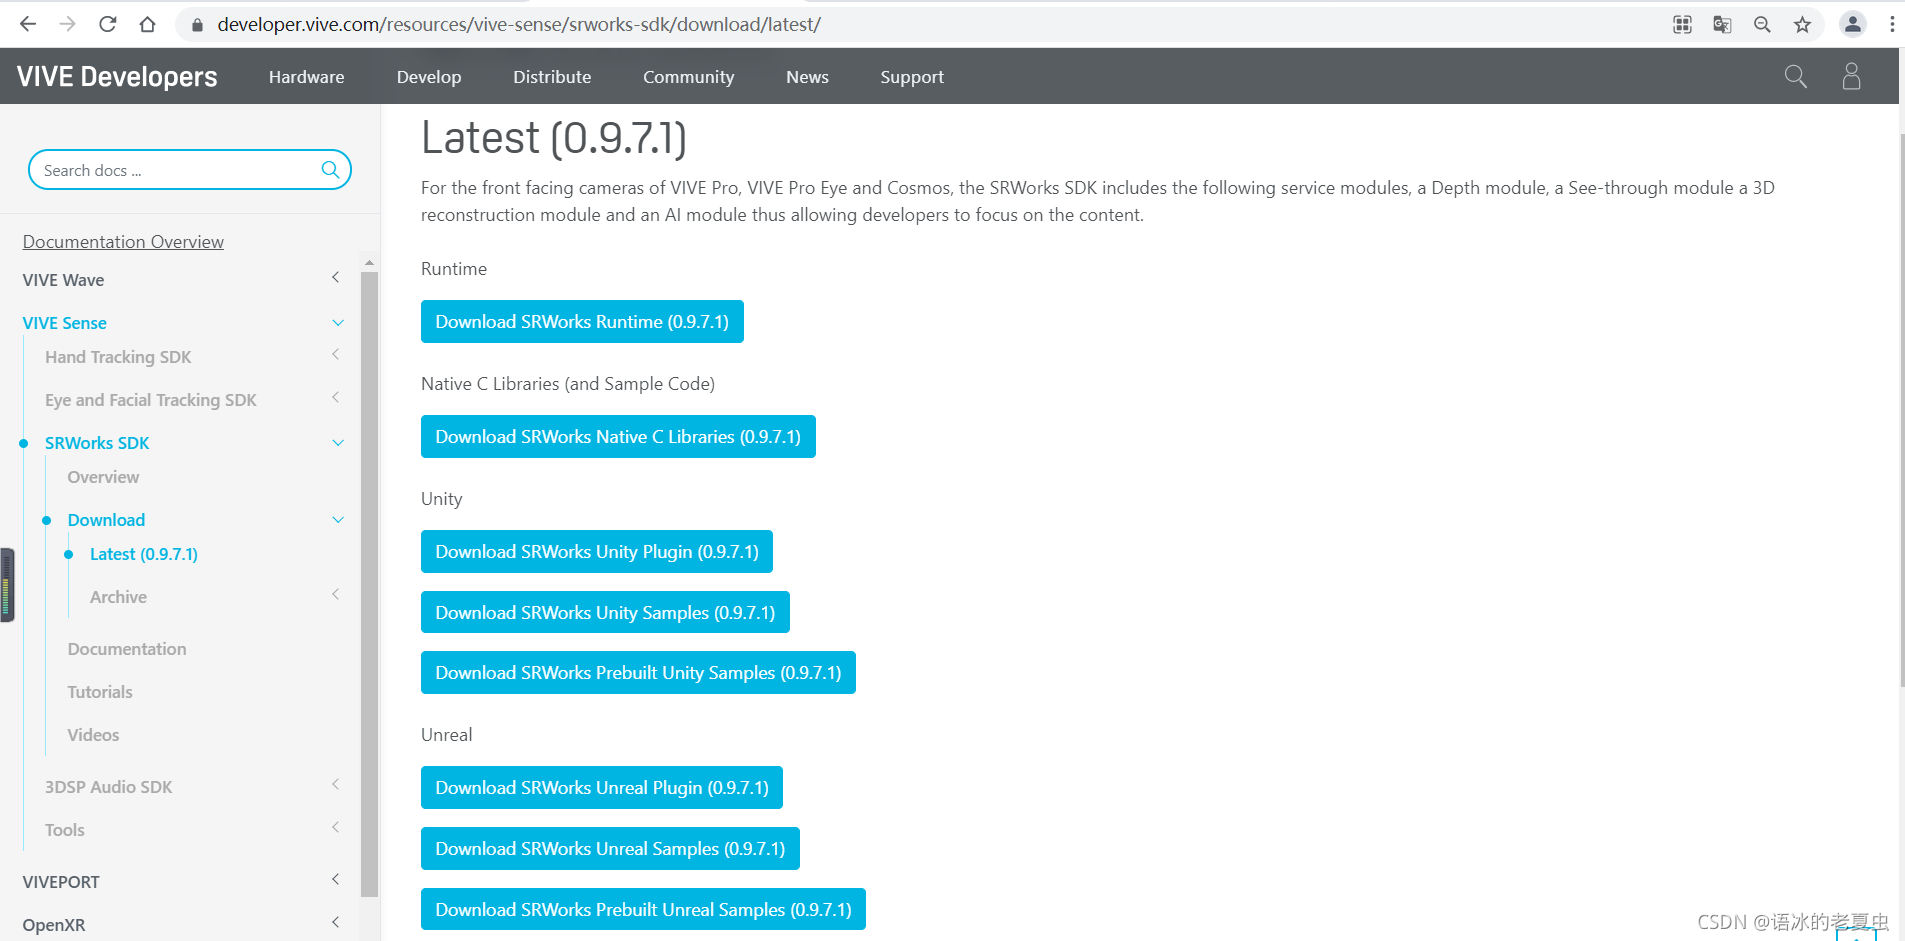Image resolution: width=1905 pixels, height=941 pixels.
Task: Open the Documentation Overview link
Action: 123,242
